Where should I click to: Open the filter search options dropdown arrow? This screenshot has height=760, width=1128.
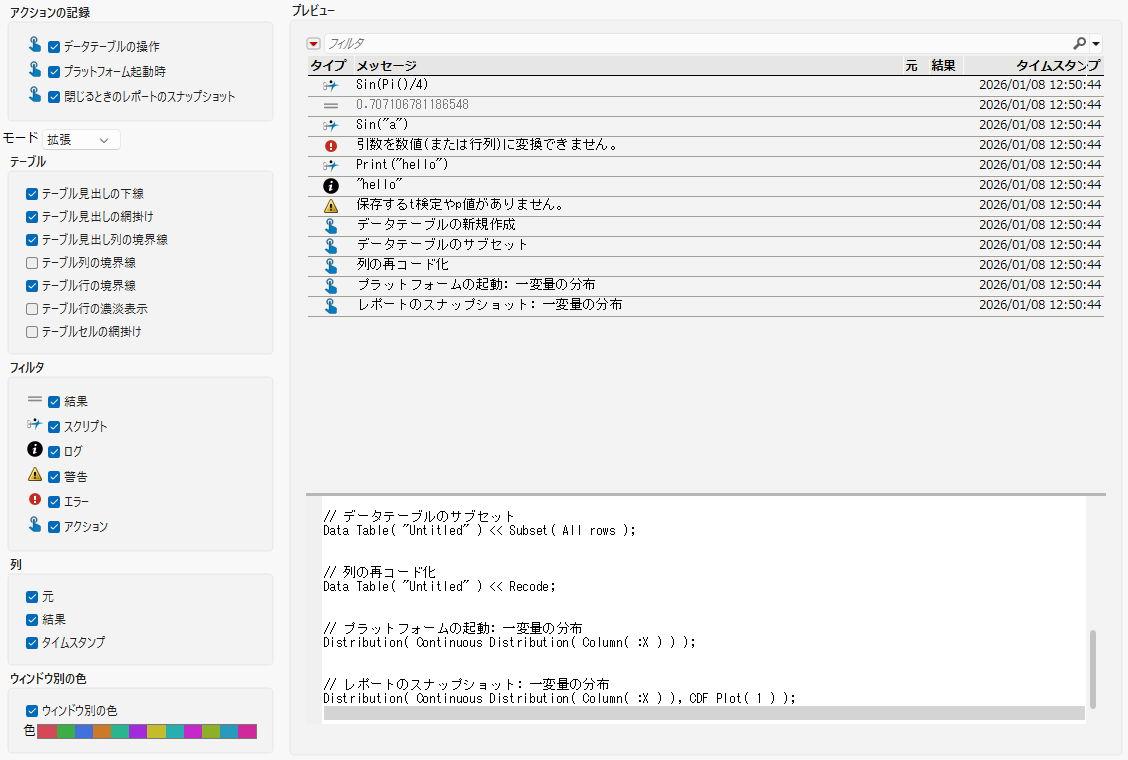[x=1096, y=44]
